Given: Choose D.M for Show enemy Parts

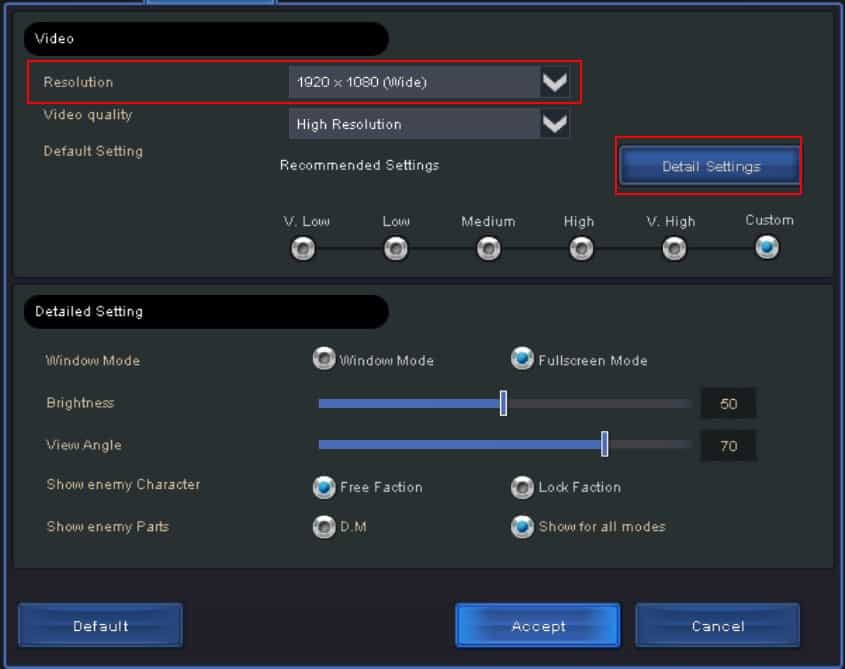Looking at the screenshot, I should tap(324, 526).
